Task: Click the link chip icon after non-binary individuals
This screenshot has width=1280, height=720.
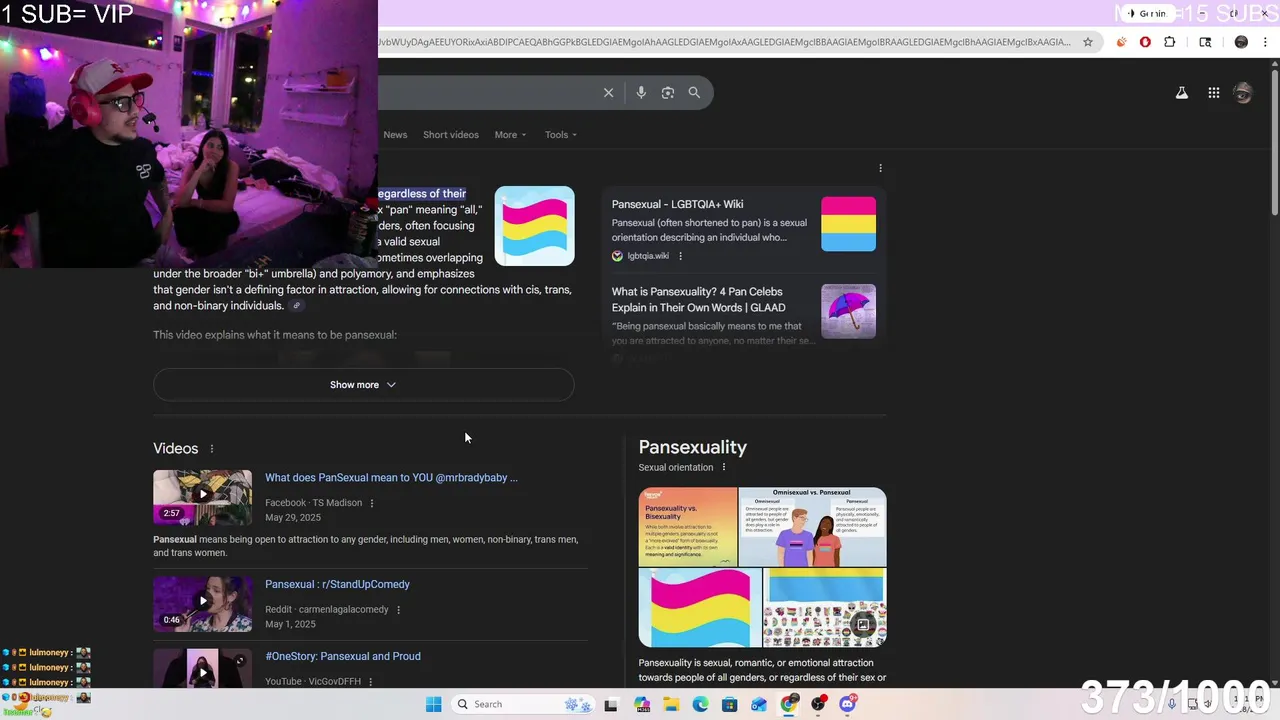Action: (x=296, y=306)
